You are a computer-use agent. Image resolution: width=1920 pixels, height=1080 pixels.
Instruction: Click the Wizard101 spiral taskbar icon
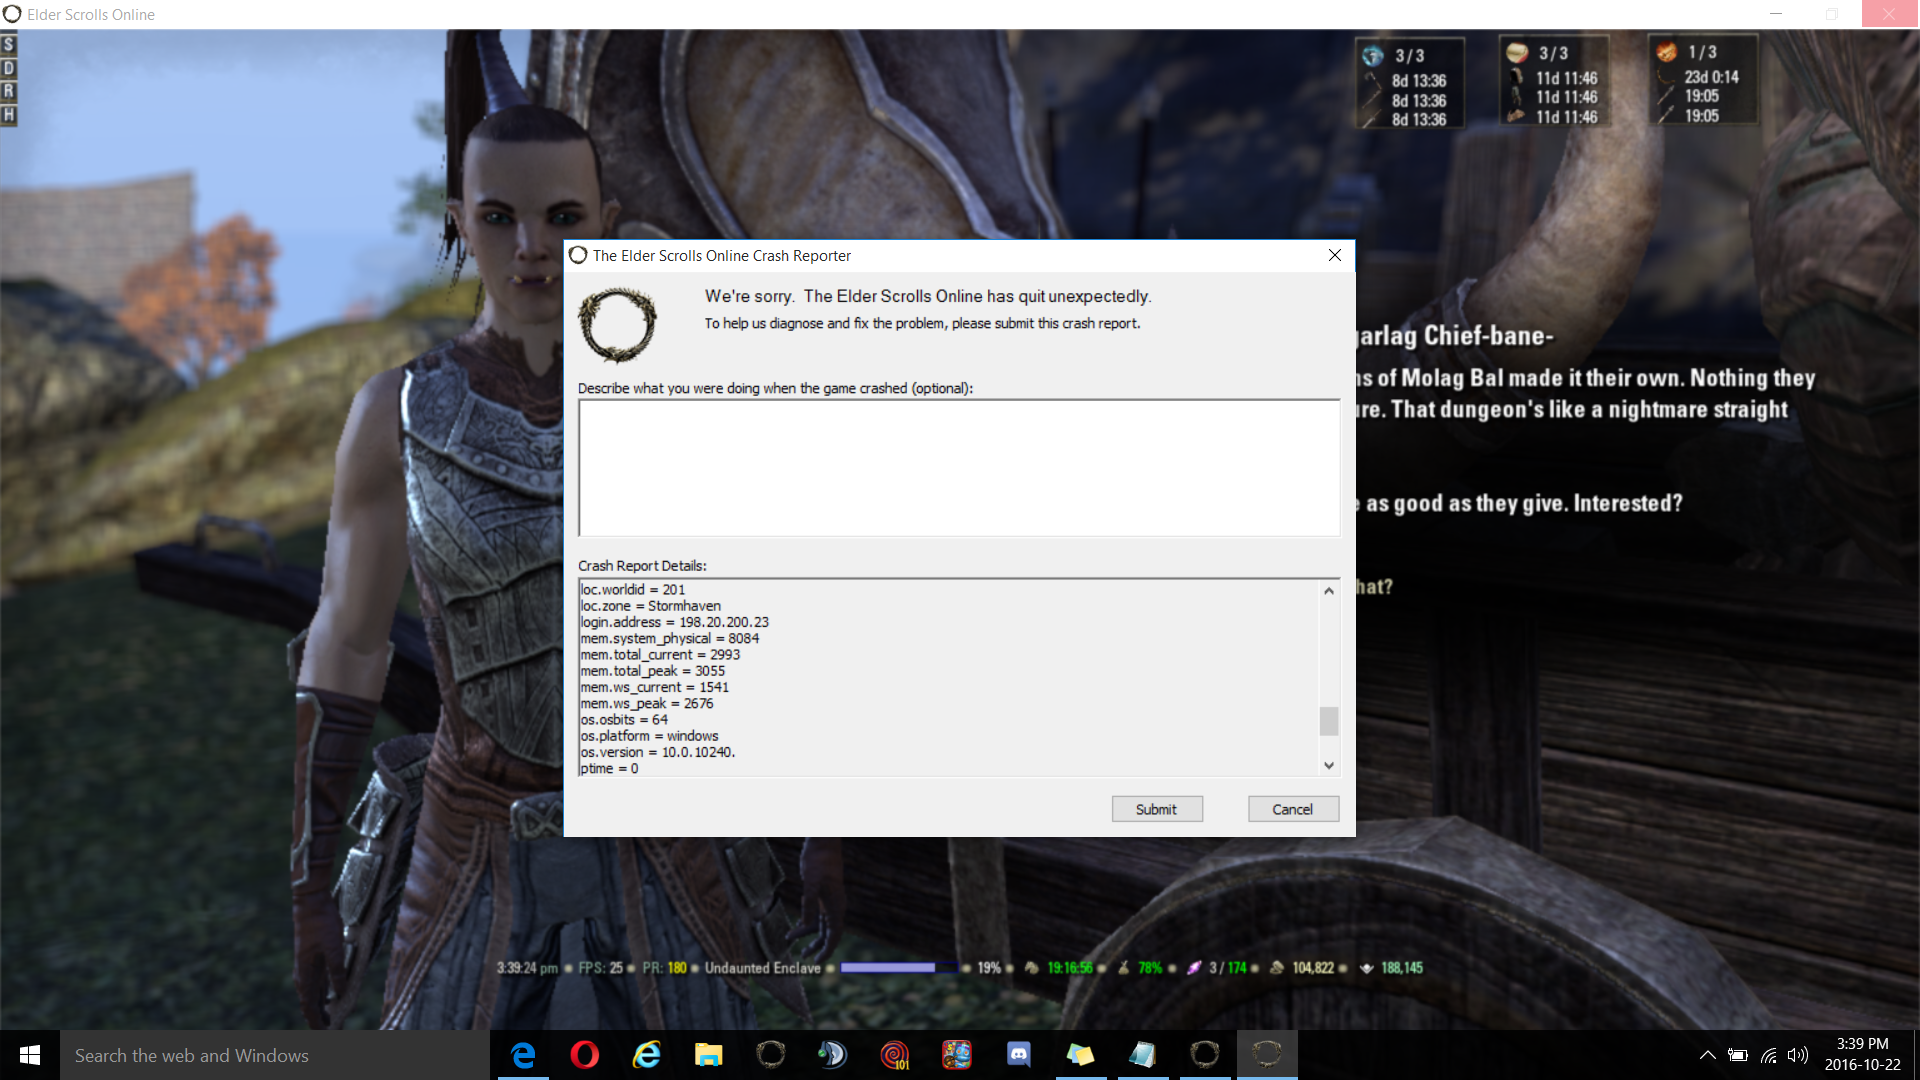pyautogui.click(x=894, y=1055)
